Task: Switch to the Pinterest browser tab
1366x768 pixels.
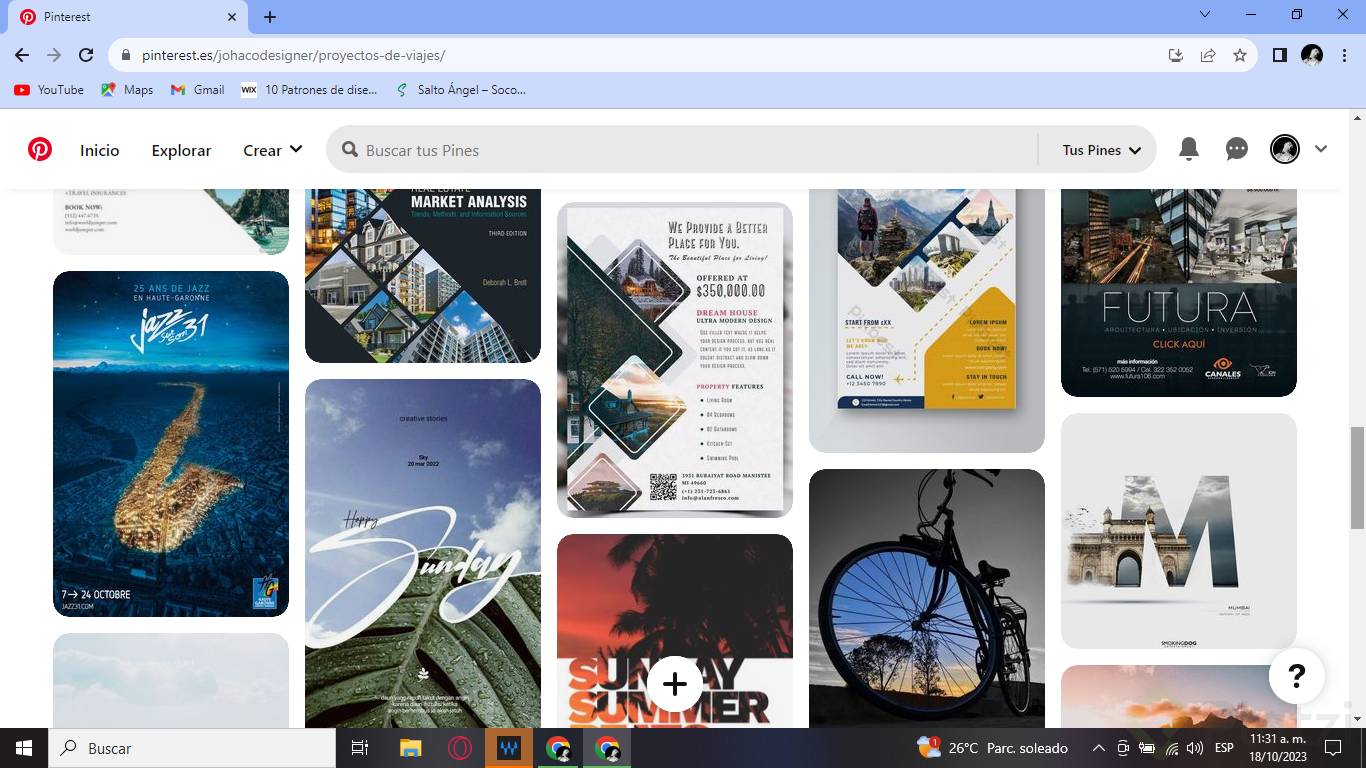Action: 128,17
